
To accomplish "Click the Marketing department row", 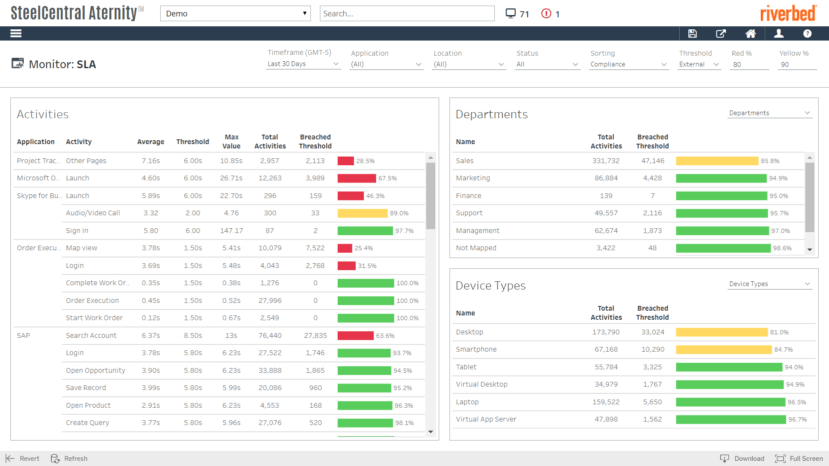I will 629,178.
